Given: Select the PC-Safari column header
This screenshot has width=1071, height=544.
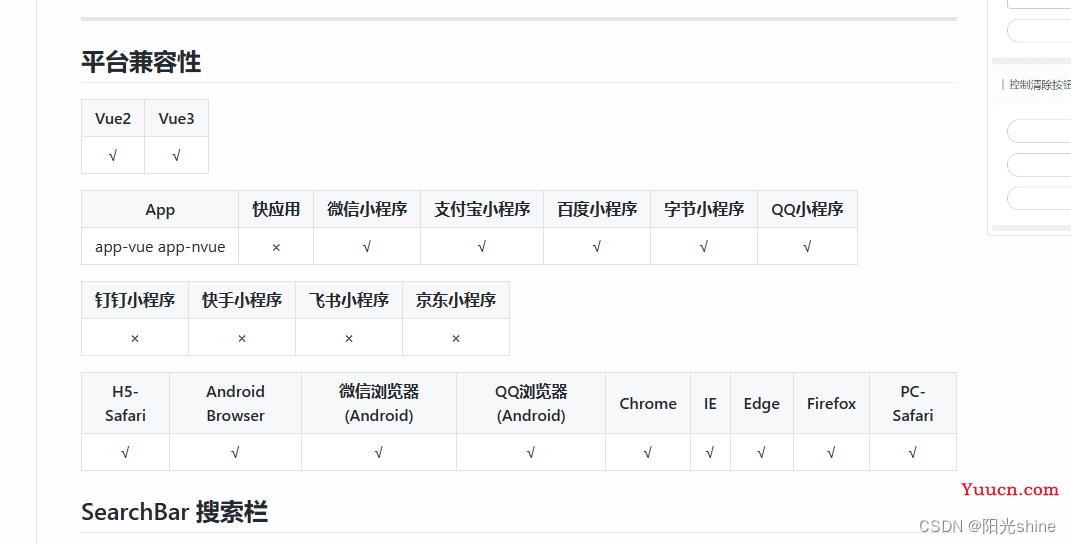Looking at the screenshot, I should (913, 403).
